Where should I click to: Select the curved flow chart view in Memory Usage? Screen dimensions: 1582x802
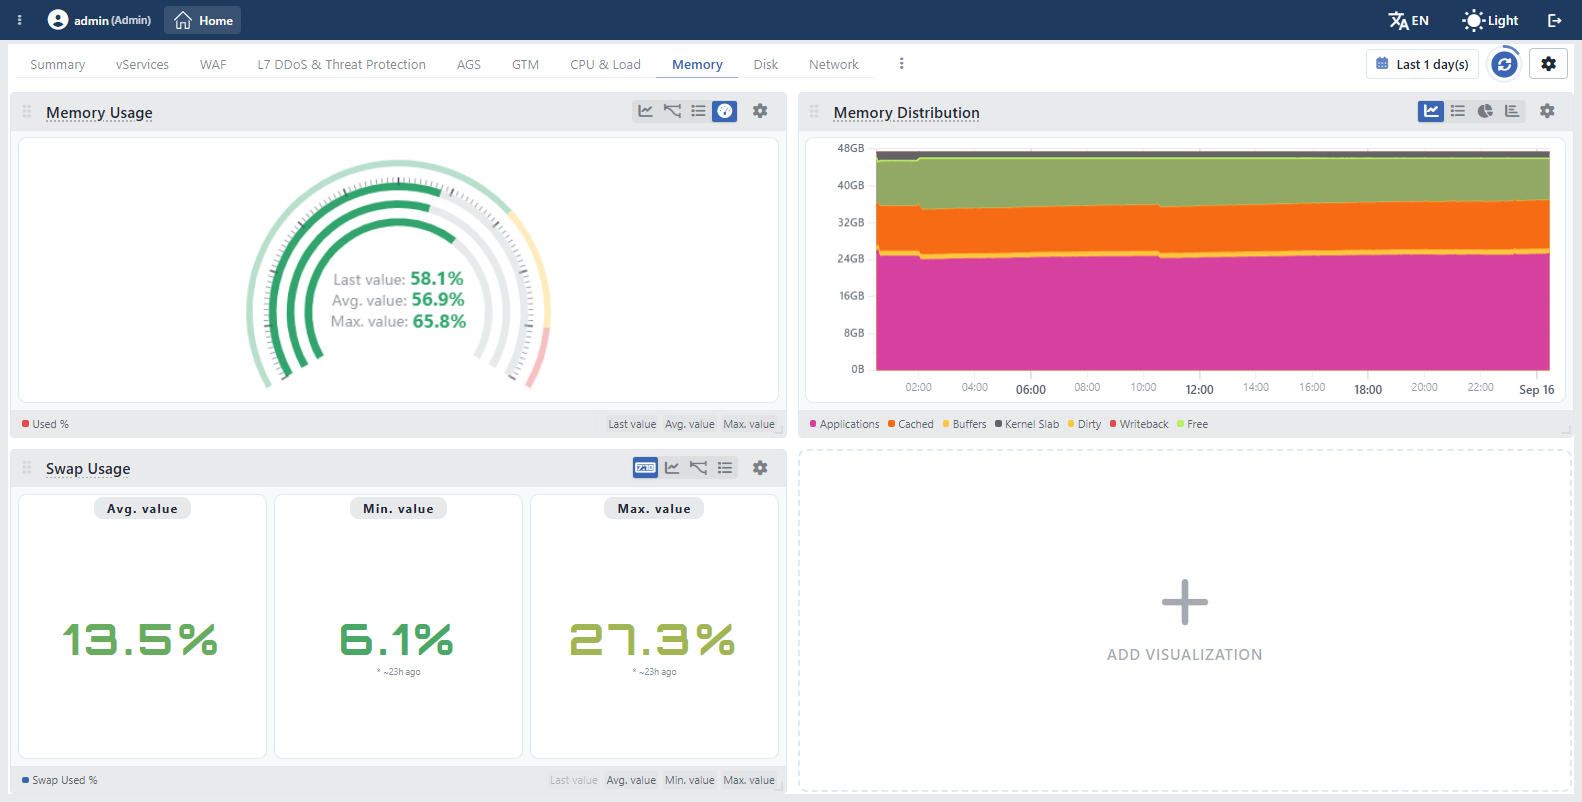(x=672, y=111)
